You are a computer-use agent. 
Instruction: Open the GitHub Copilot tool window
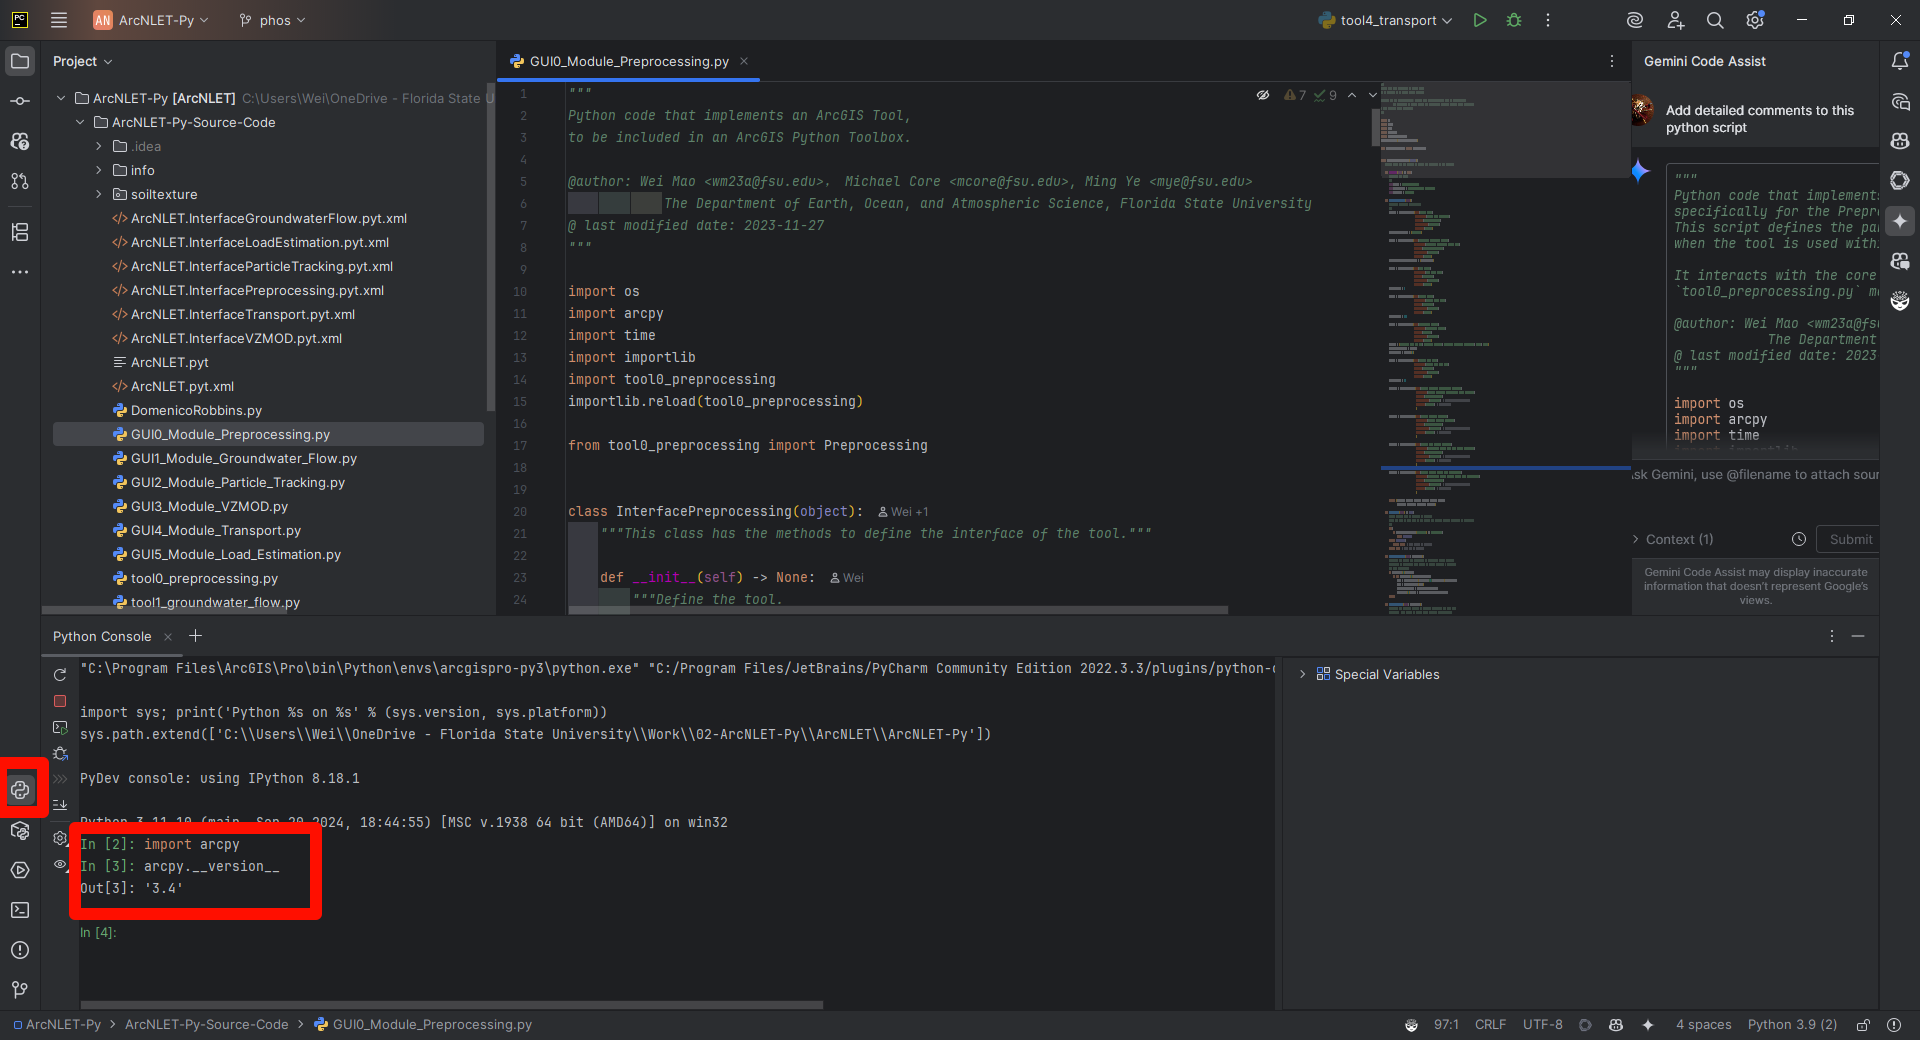tap(1900, 141)
